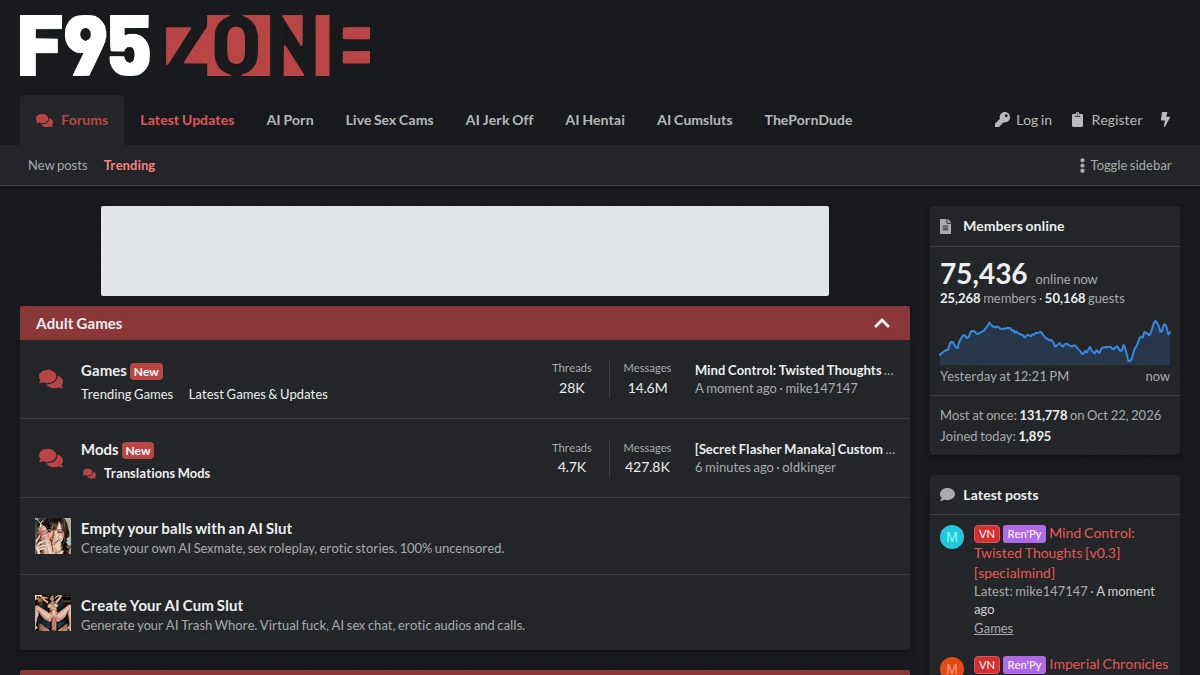Click 'Yesterday at 12:21 PM' graph label
The width and height of the screenshot is (1200, 675).
click(1004, 376)
